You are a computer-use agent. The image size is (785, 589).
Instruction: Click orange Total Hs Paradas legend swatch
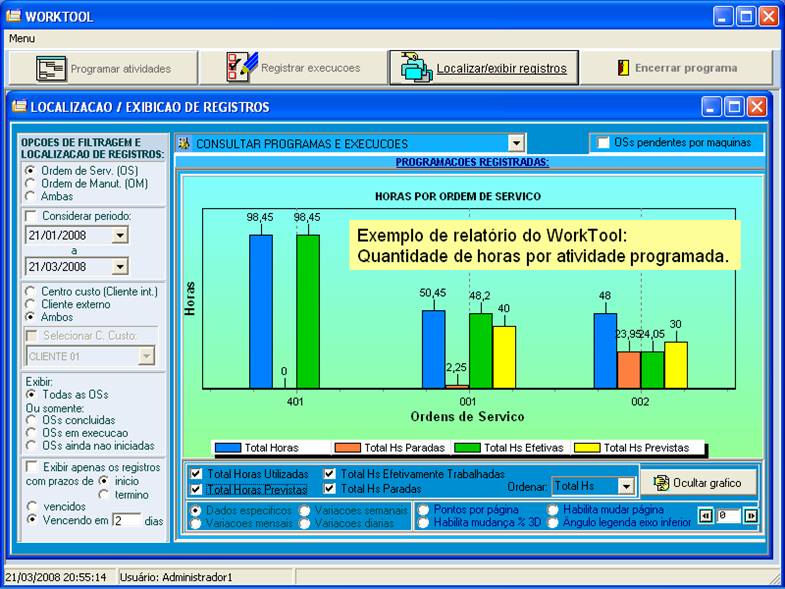click(x=348, y=448)
